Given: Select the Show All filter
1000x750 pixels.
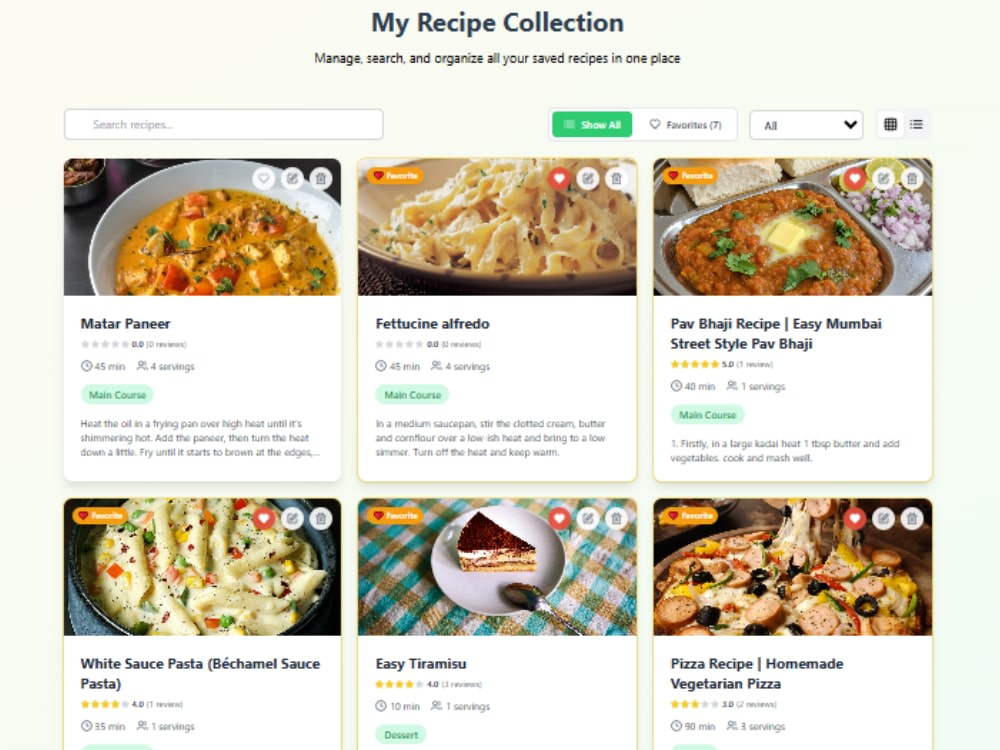Looking at the screenshot, I should click(x=592, y=124).
